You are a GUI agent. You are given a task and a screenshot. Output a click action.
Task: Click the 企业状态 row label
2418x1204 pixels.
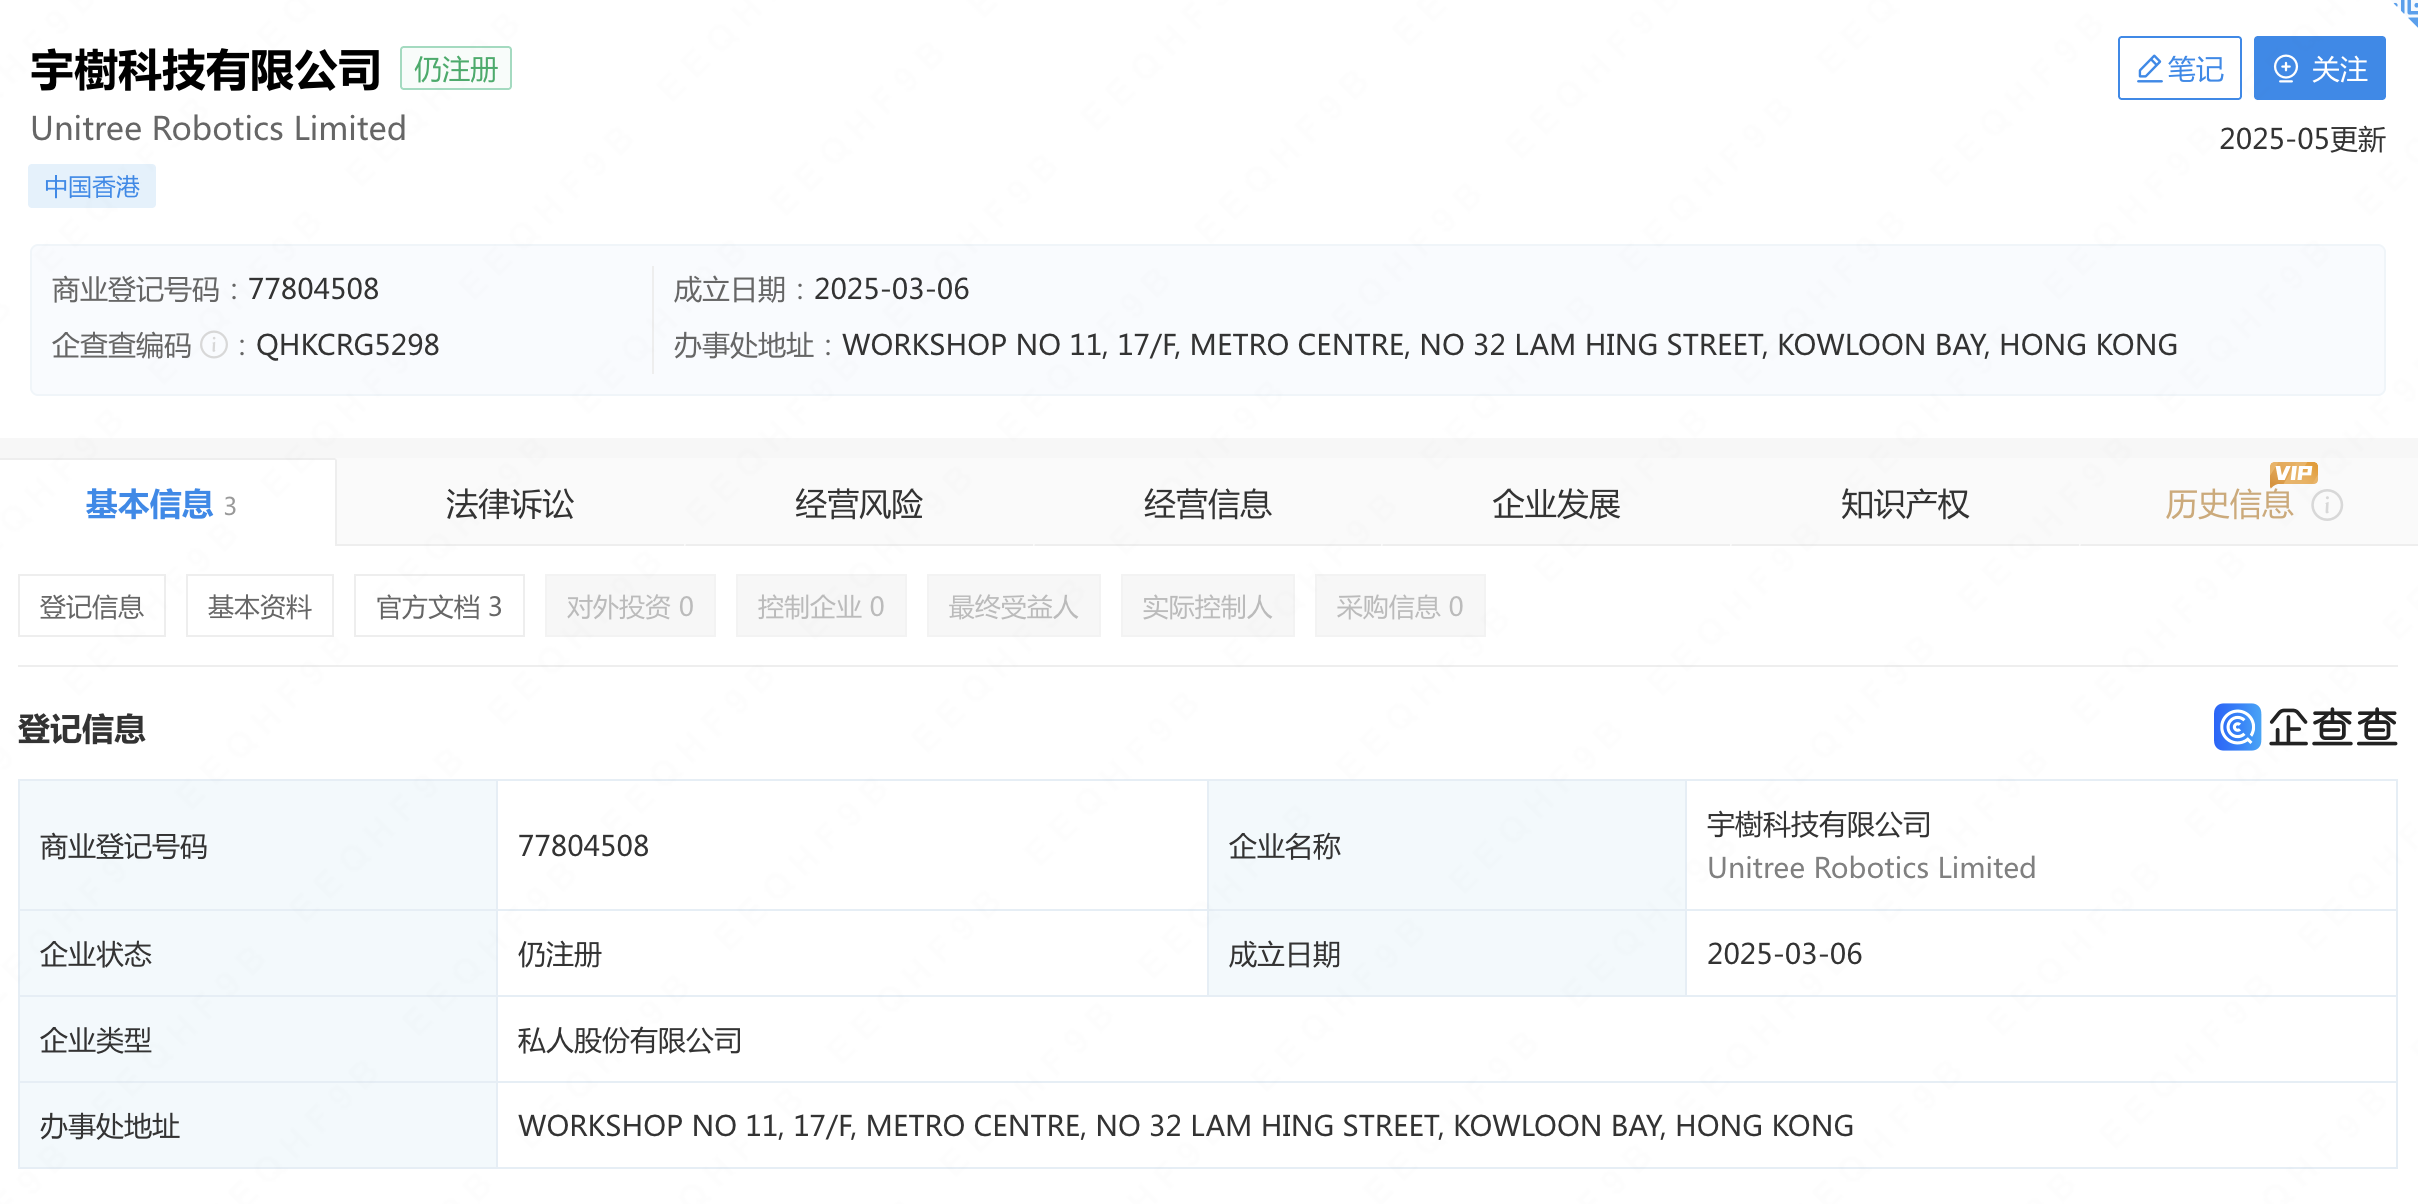click(96, 954)
